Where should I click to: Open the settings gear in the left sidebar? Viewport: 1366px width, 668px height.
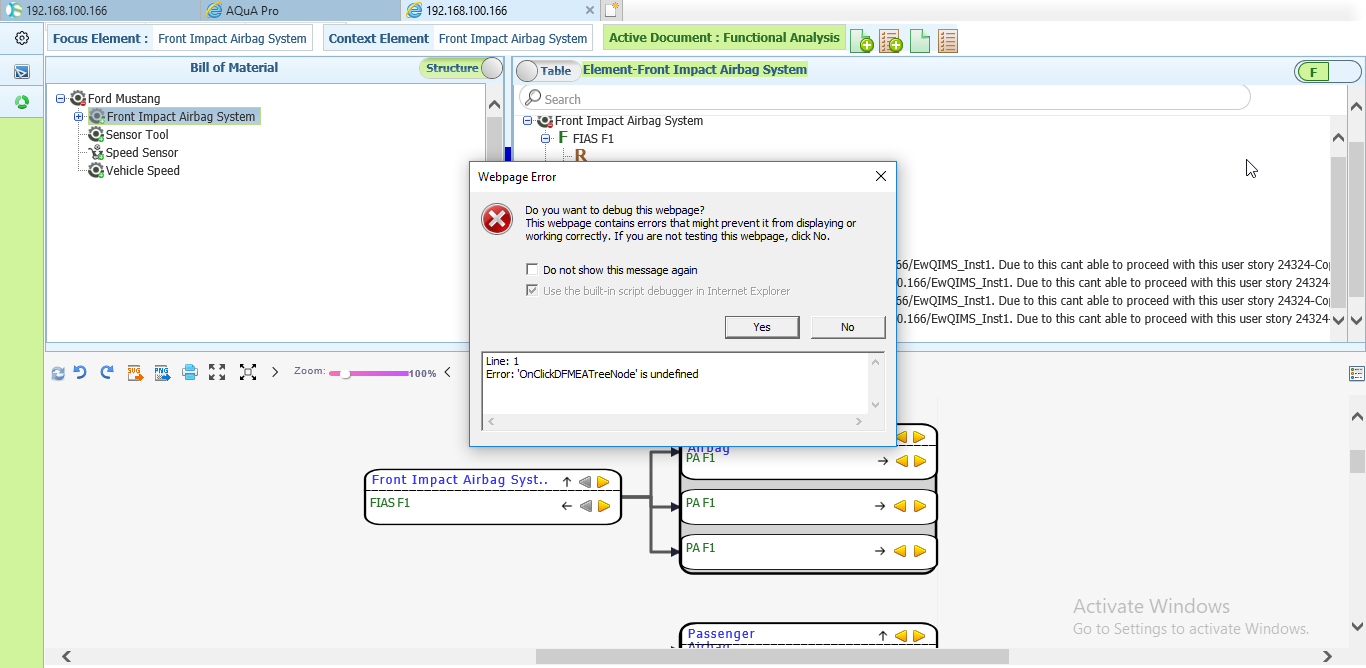[22, 39]
